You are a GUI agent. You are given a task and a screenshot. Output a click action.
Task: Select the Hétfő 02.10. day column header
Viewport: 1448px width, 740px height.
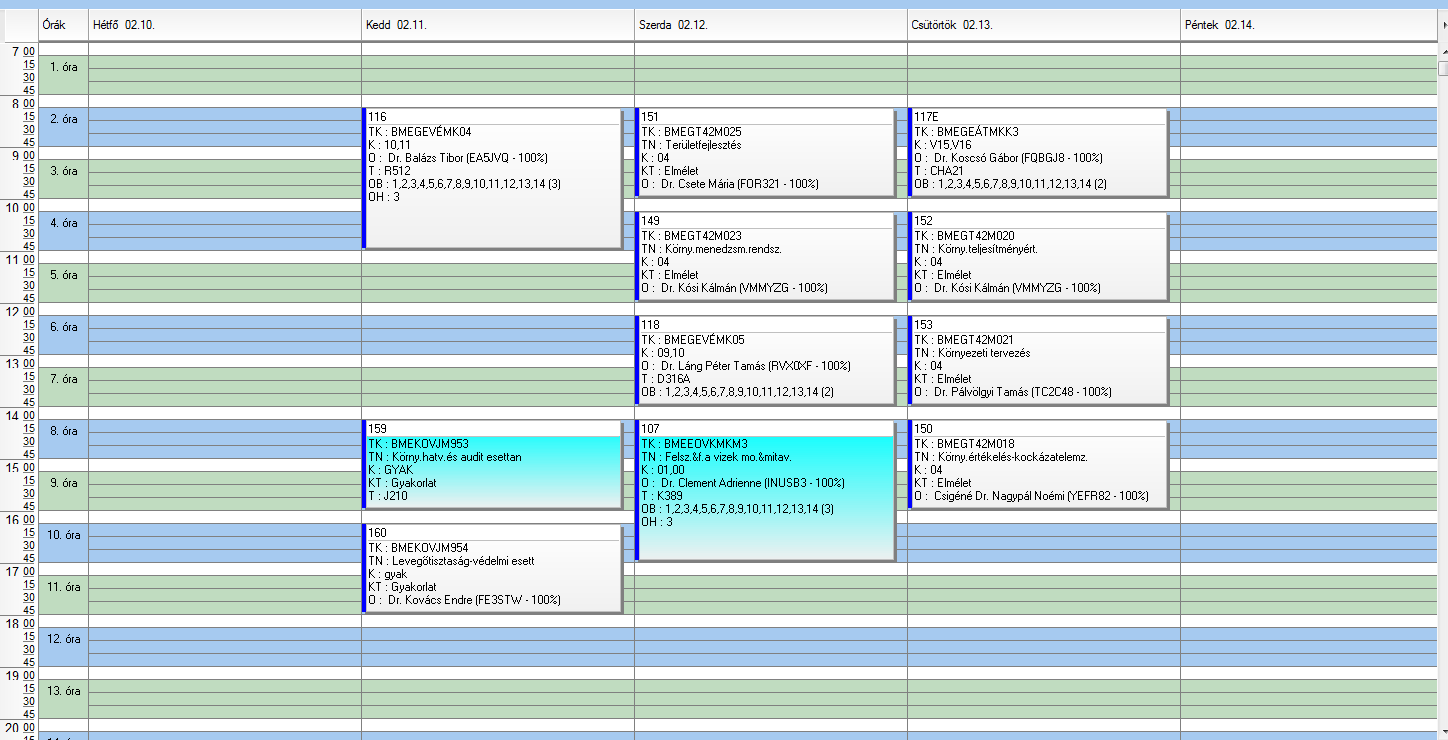pyautogui.click(x=225, y=25)
